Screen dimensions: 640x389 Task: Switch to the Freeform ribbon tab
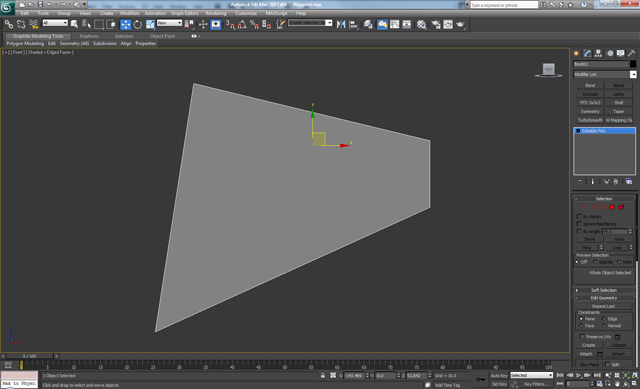pos(89,36)
